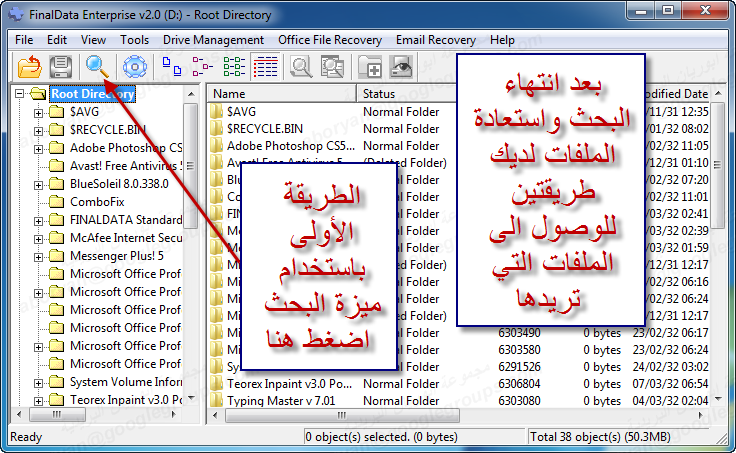
Task: Click the value 6291526 in the list
Action: point(519,367)
